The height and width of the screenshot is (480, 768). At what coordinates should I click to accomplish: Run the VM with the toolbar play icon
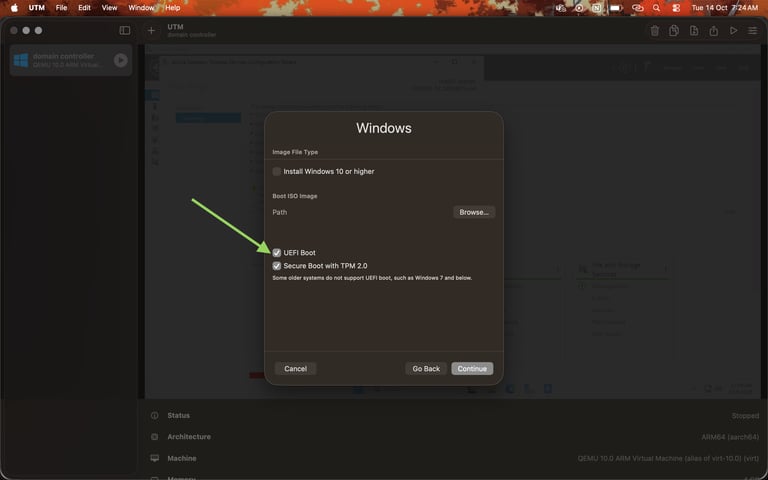733,31
